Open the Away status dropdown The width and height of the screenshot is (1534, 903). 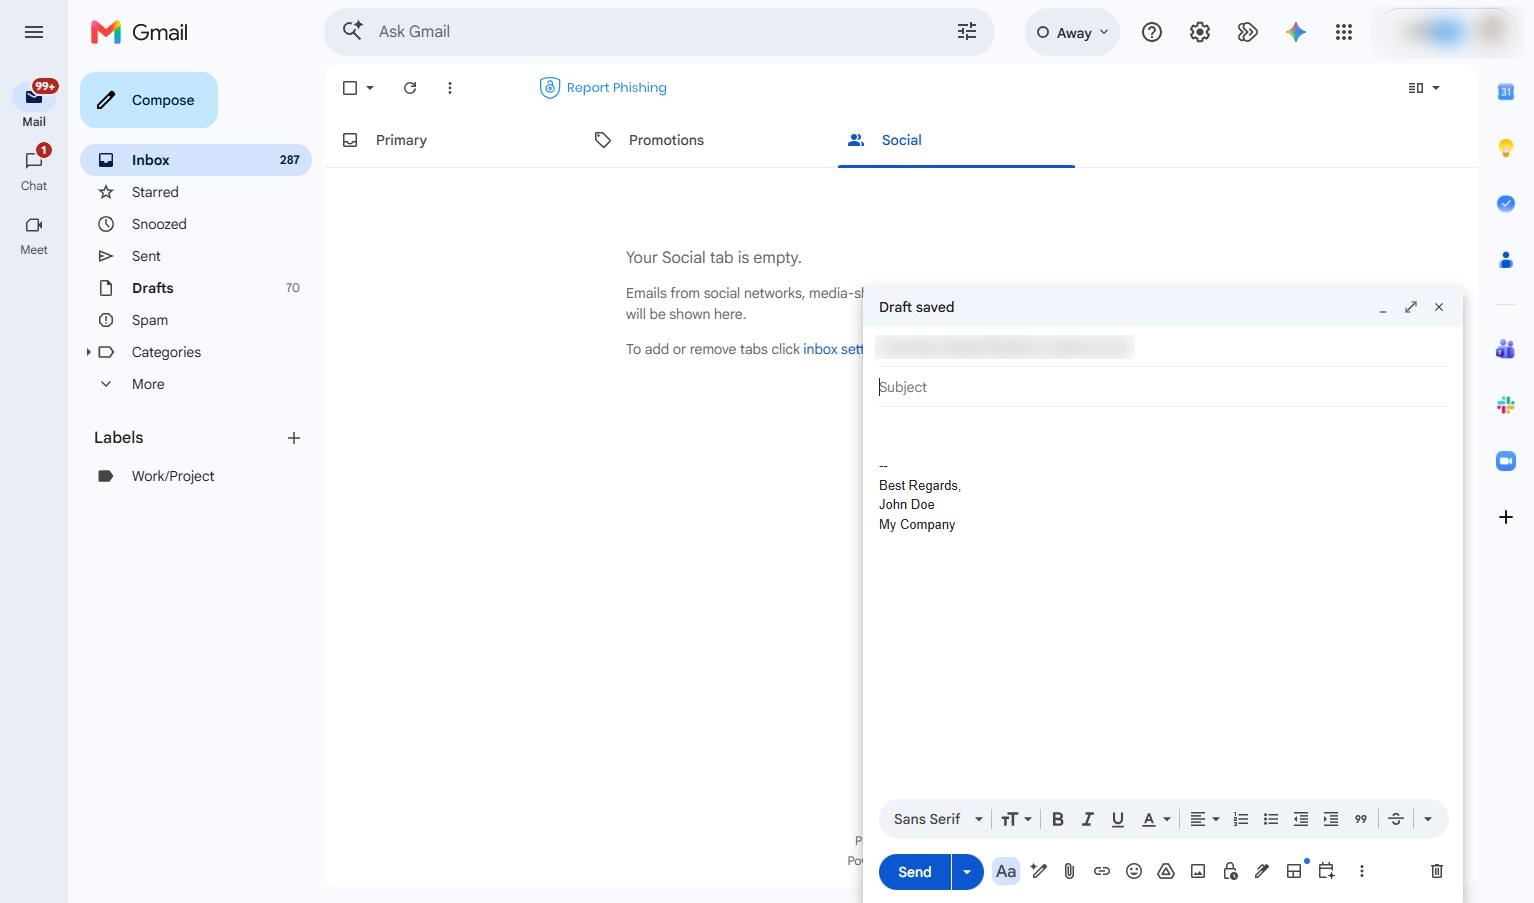click(1072, 32)
